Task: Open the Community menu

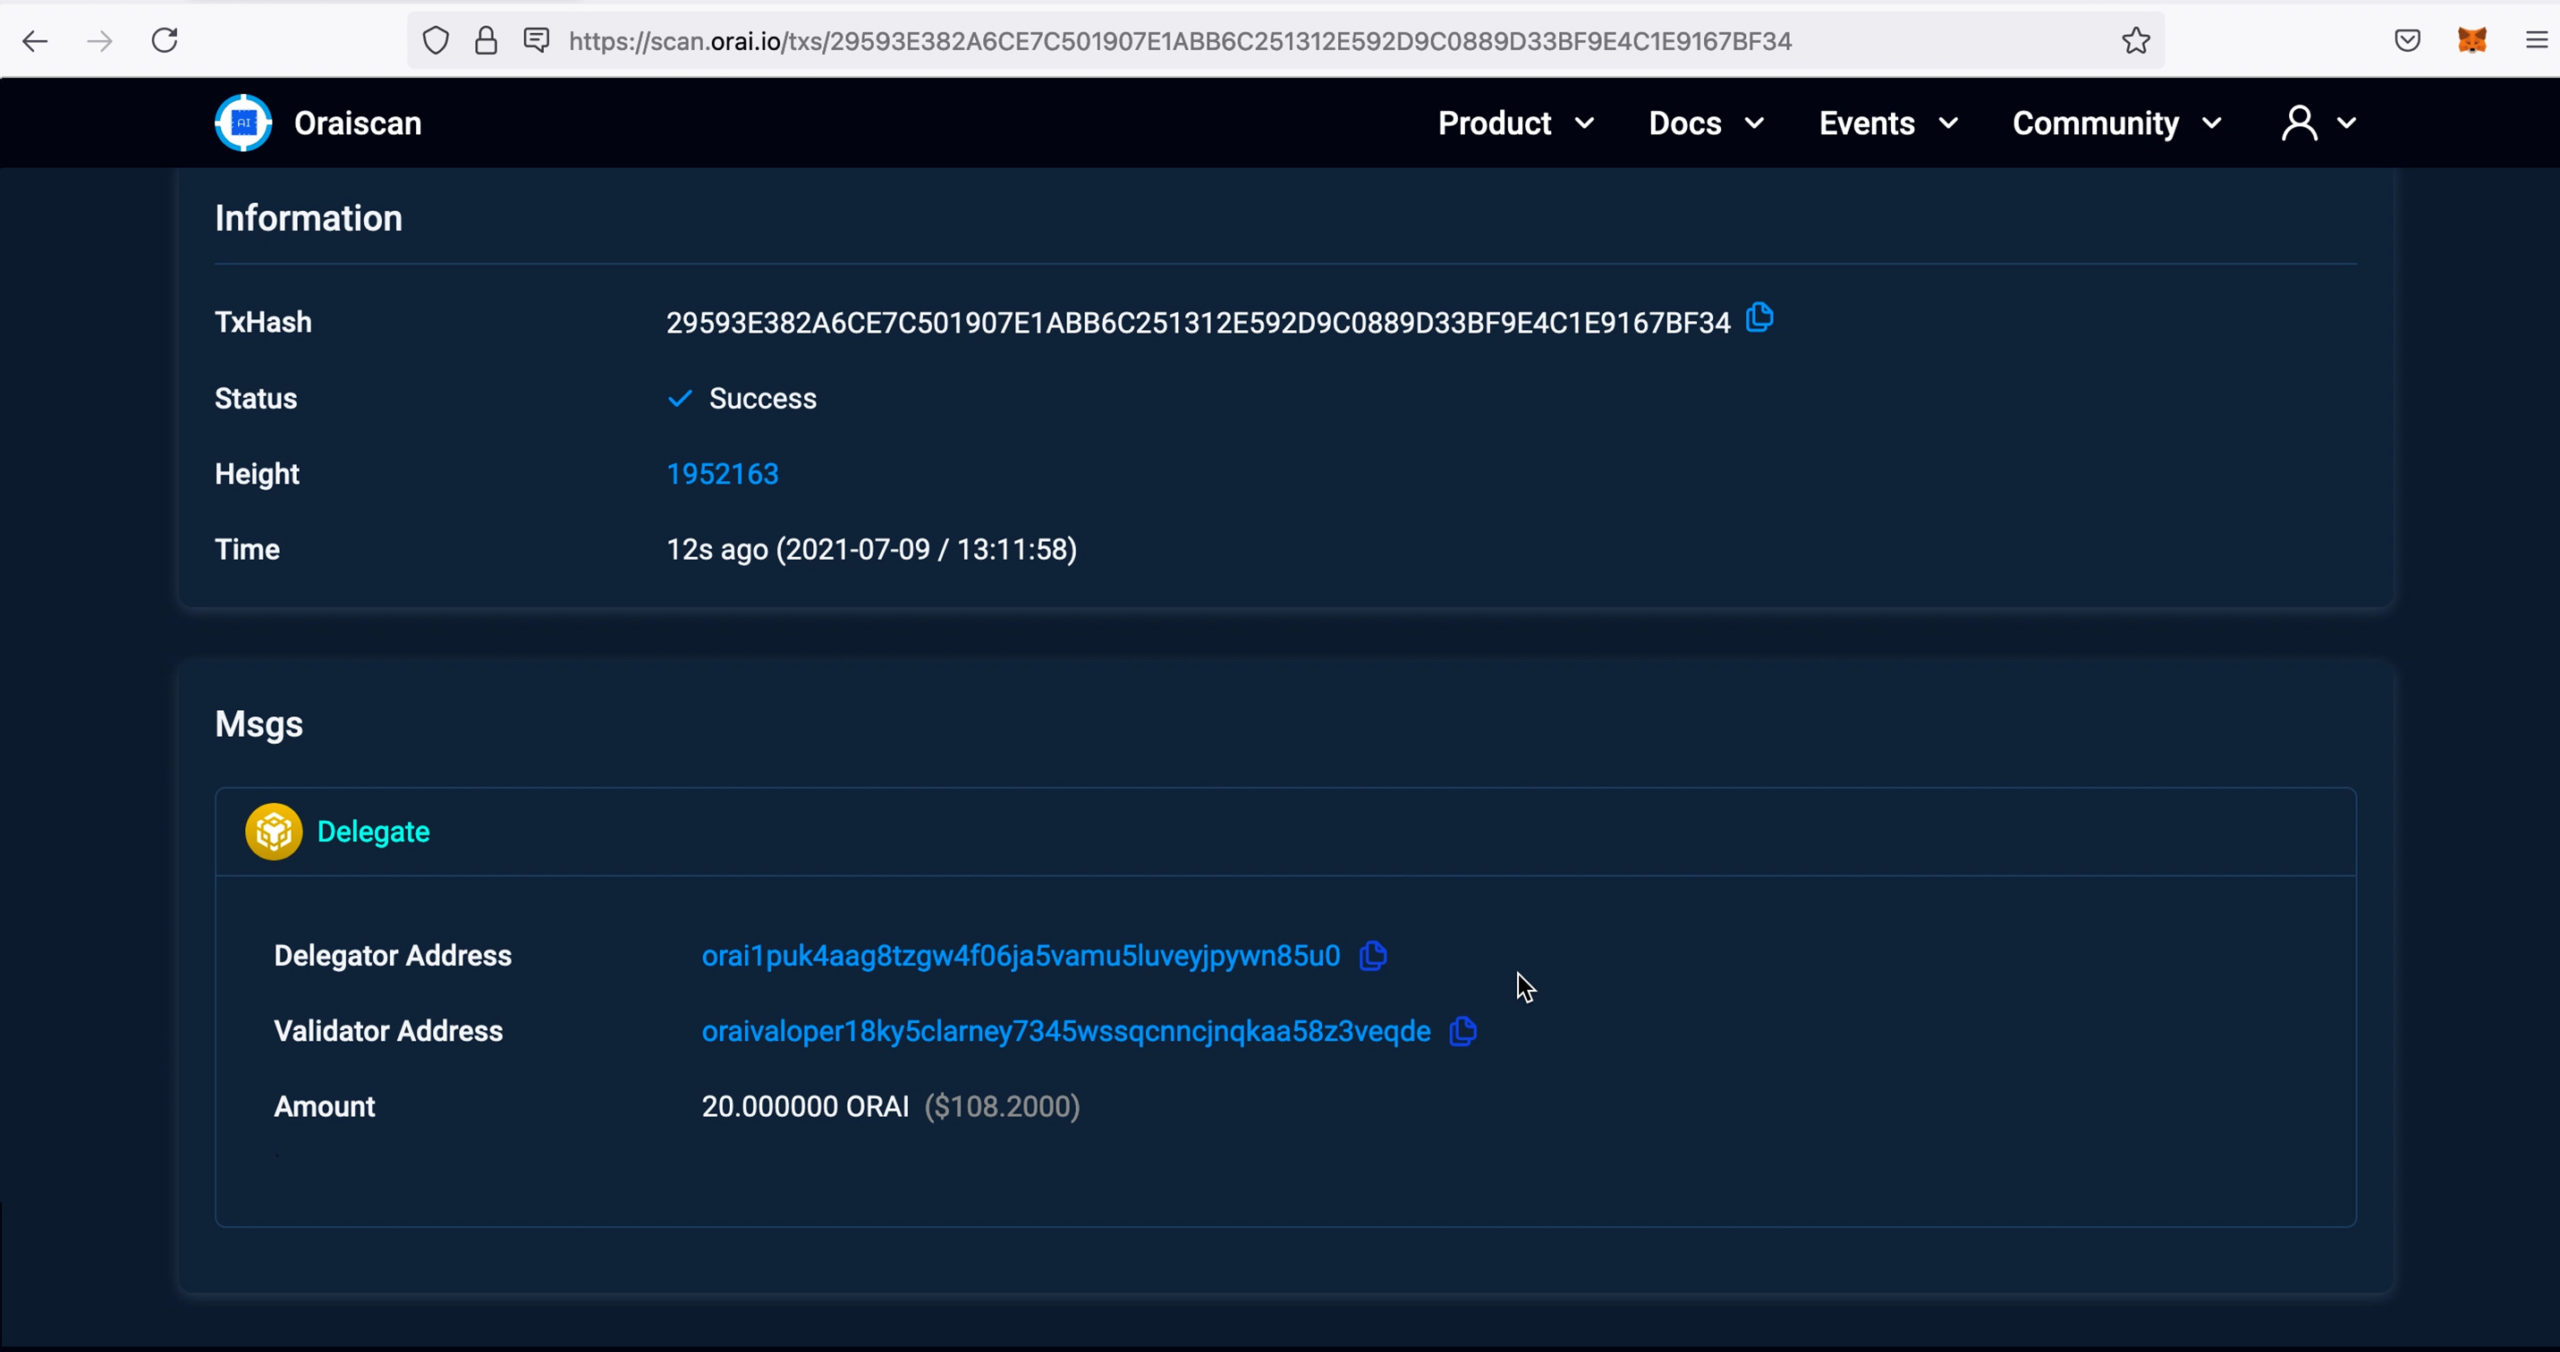Action: click(2095, 123)
